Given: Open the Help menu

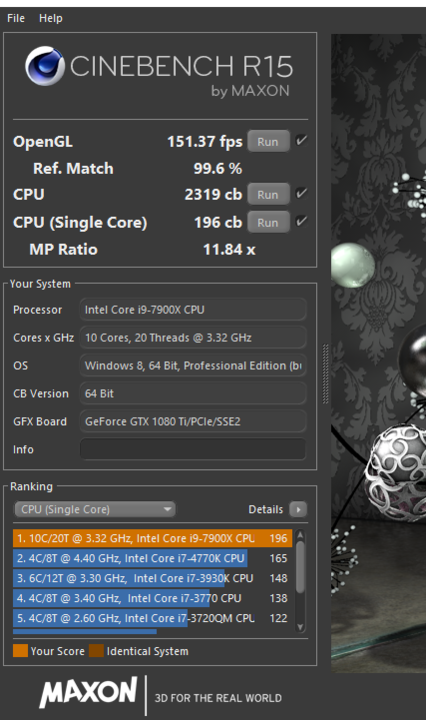Looking at the screenshot, I should 50,18.
